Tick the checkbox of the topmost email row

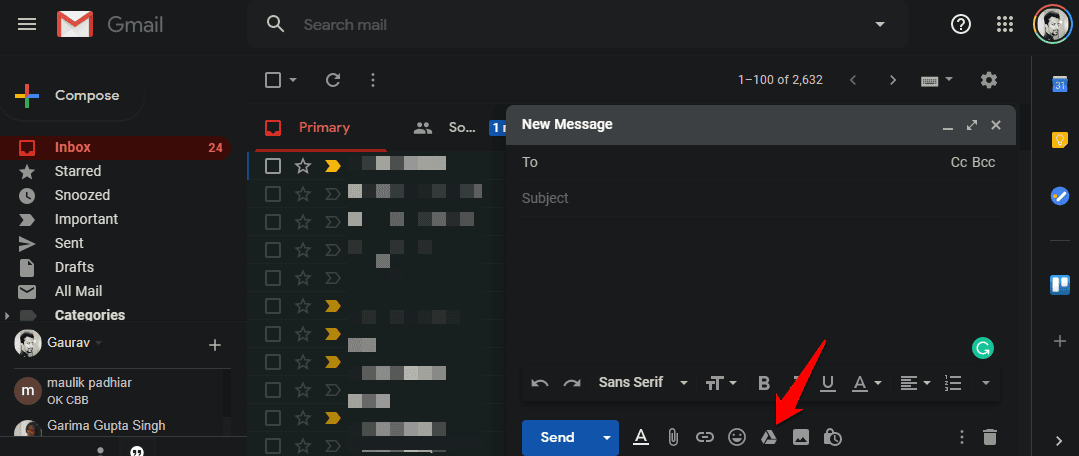273,166
